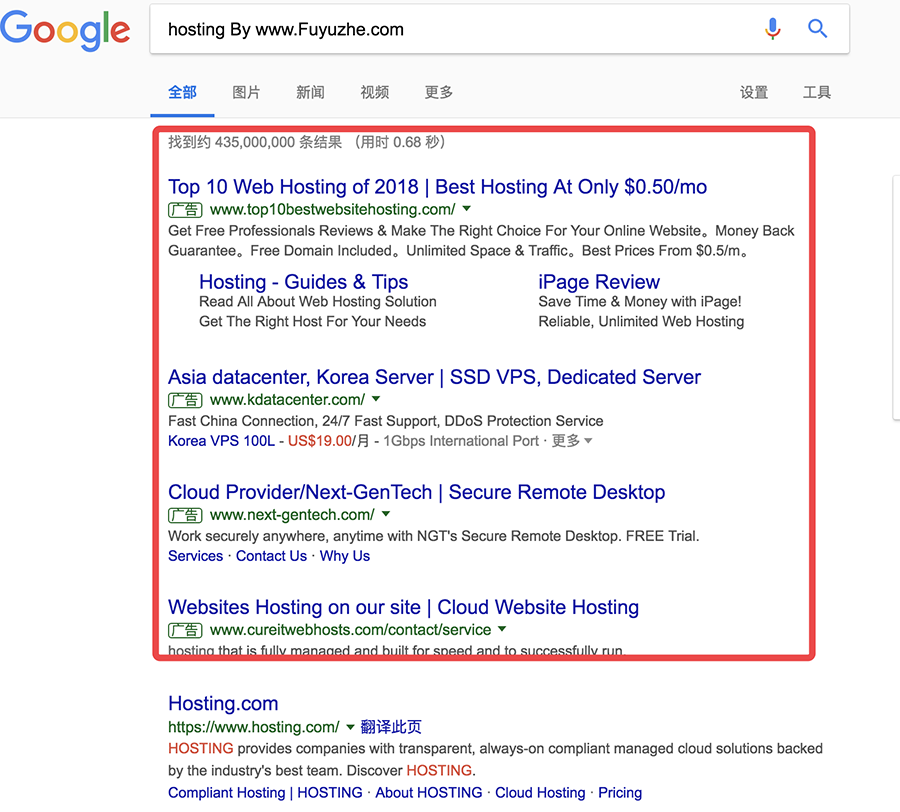The image size is (900, 812).
Task: Click 广告 badge beside kdatacenter URL
Action: (185, 400)
